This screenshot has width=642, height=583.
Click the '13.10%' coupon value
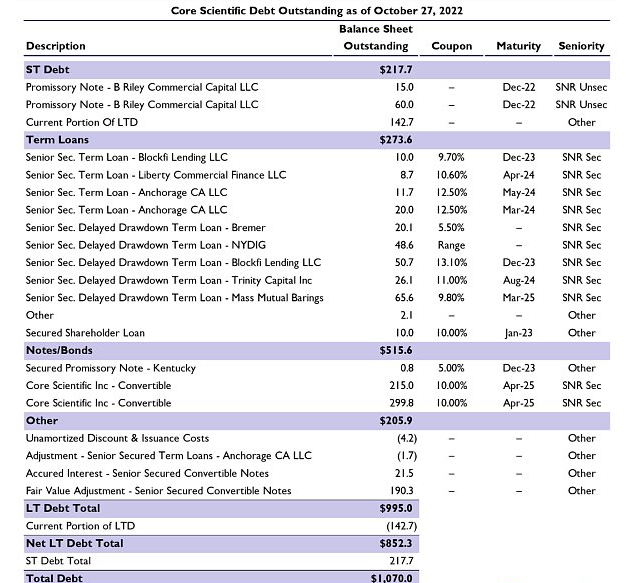[x=451, y=263]
